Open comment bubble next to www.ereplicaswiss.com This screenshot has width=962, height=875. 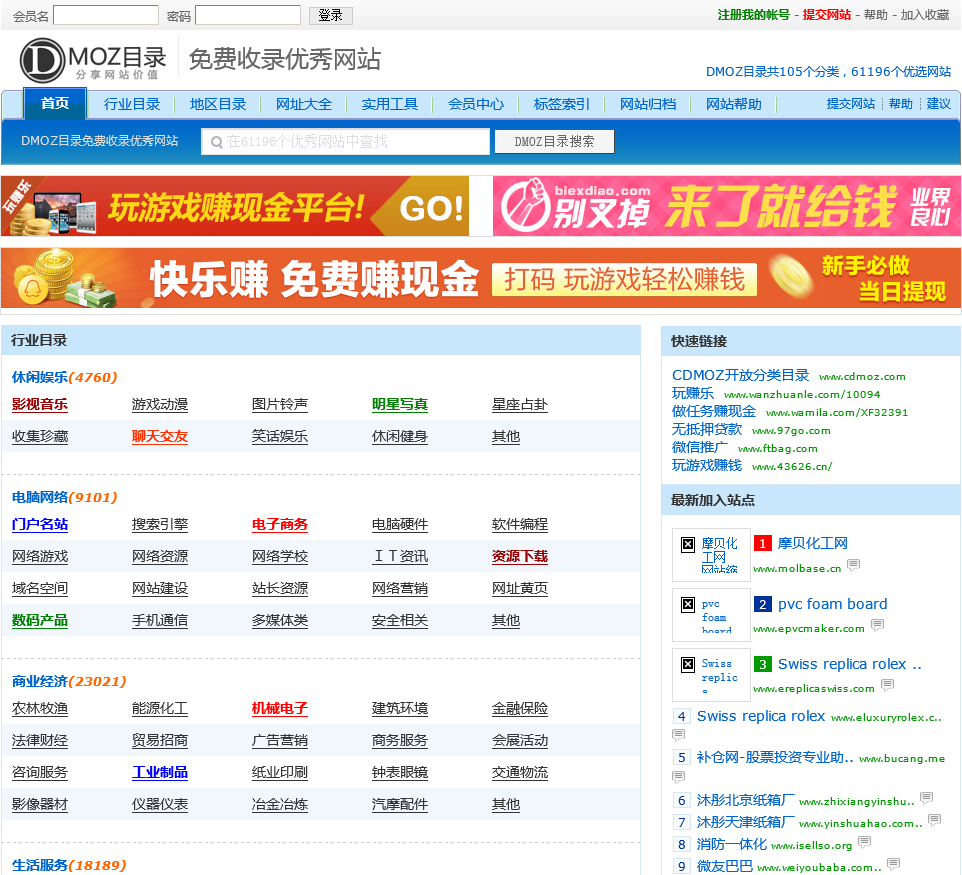coord(887,685)
